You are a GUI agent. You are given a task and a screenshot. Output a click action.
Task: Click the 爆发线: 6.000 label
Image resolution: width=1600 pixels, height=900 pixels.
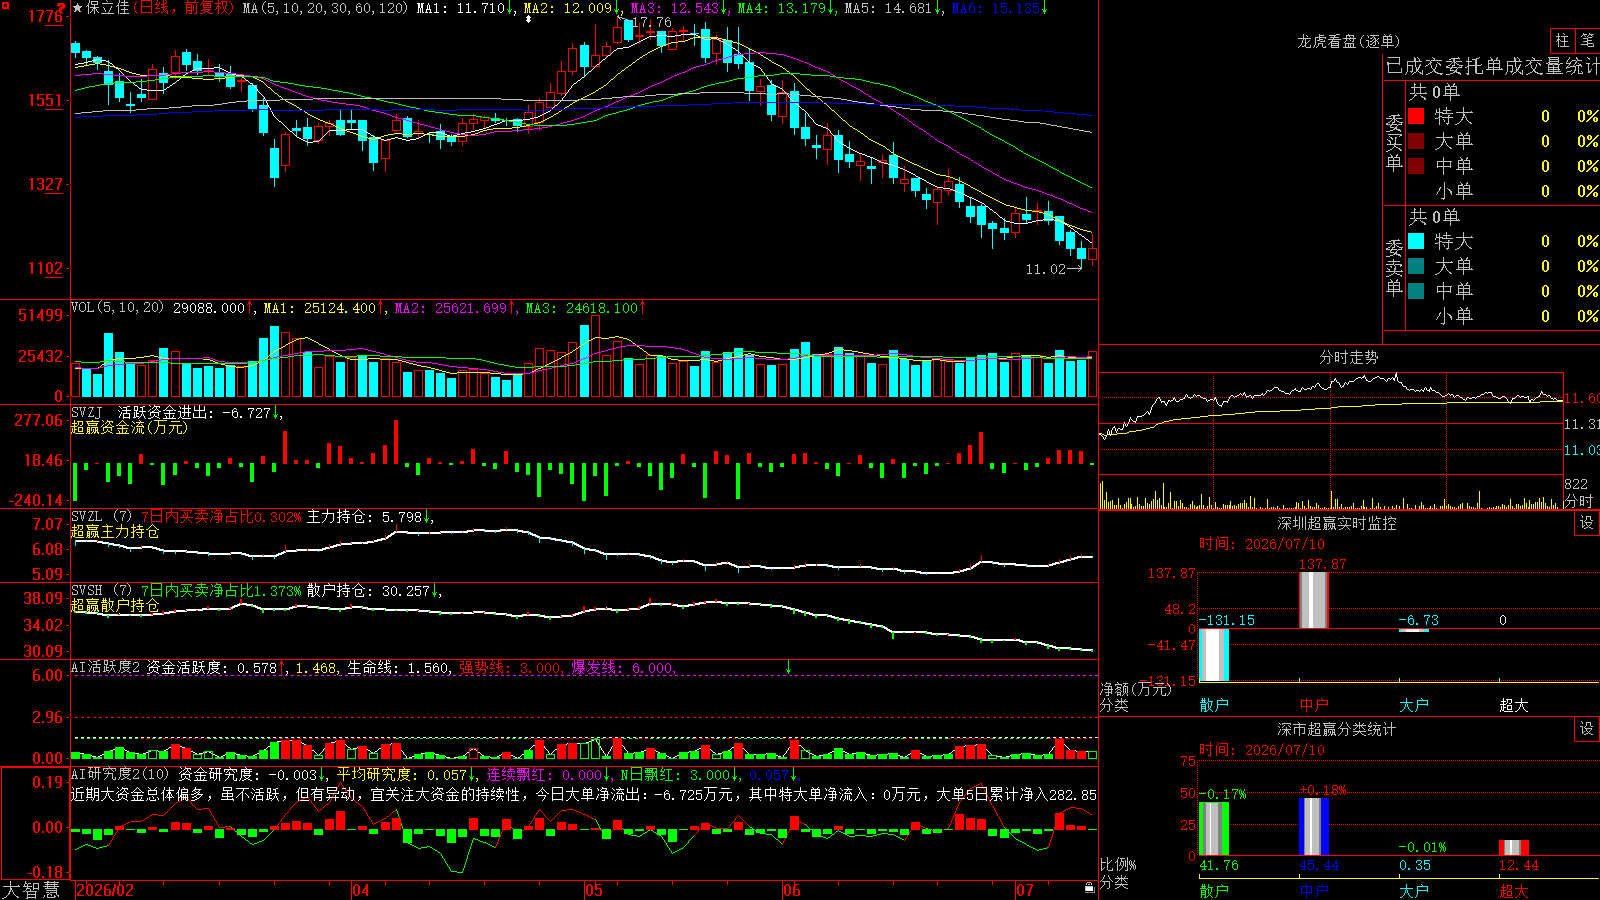pos(623,667)
